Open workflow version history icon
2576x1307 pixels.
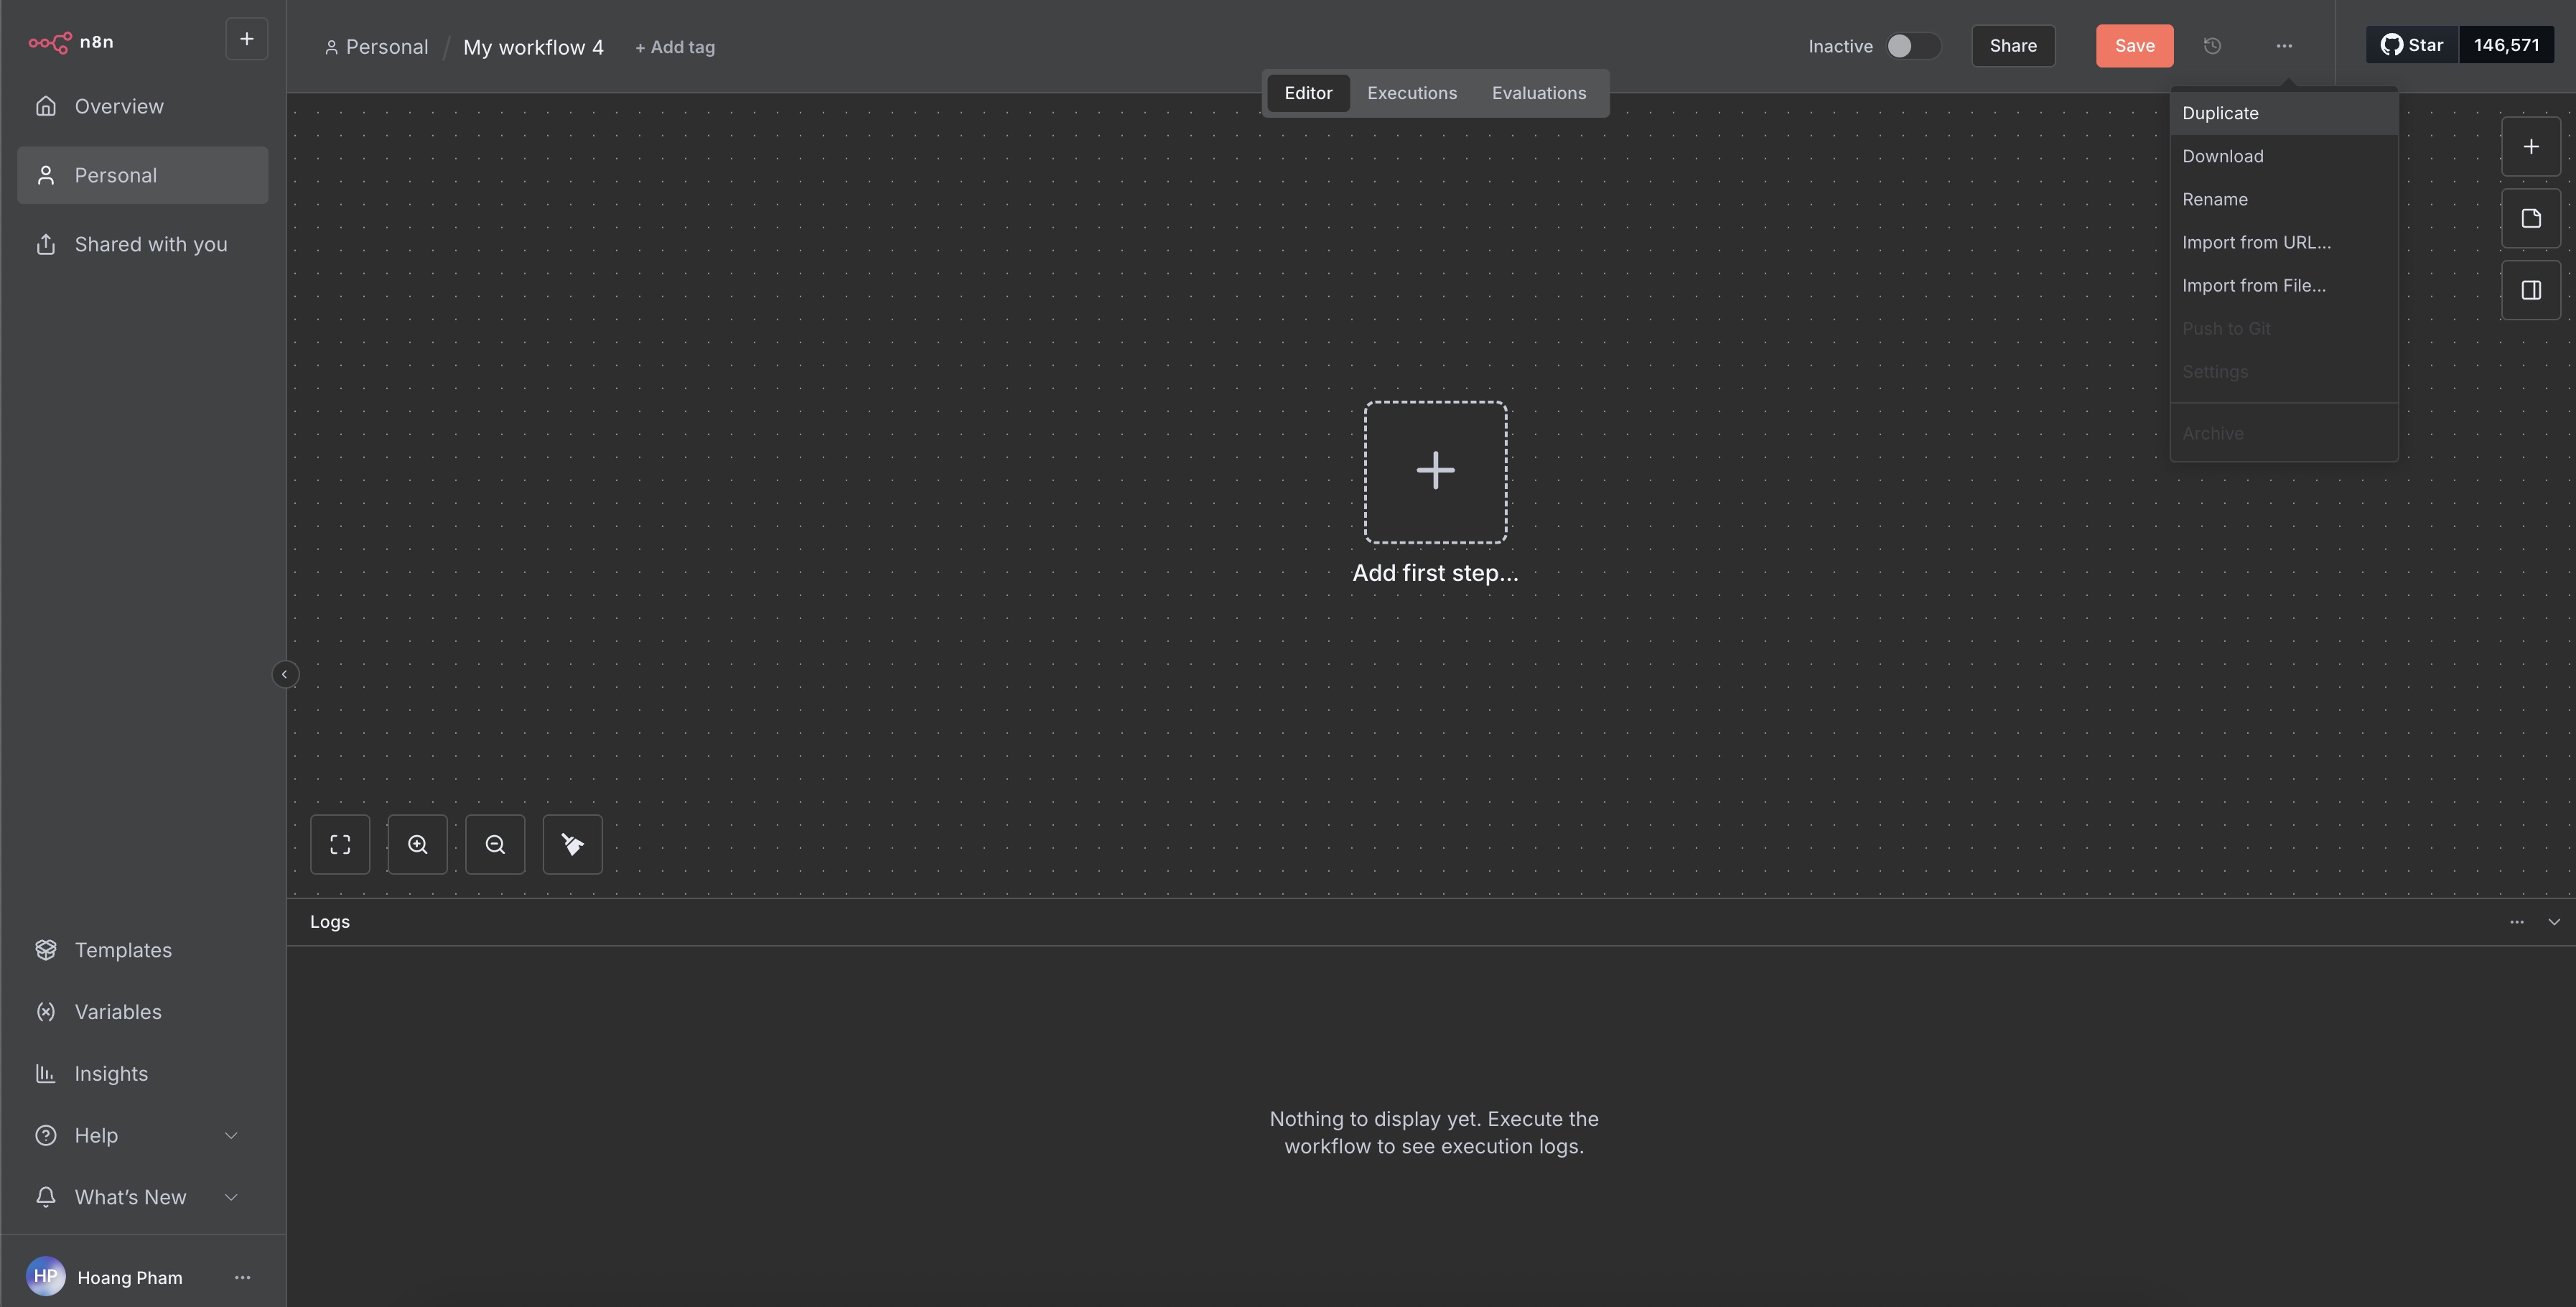click(2212, 46)
